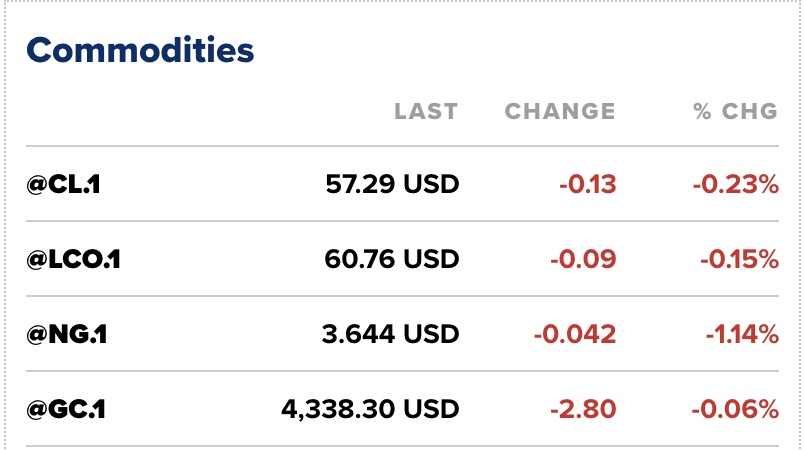The width and height of the screenshot is (806, 450).
Task: Click the CHANGE column header
Action: click(x=560, y=111)
